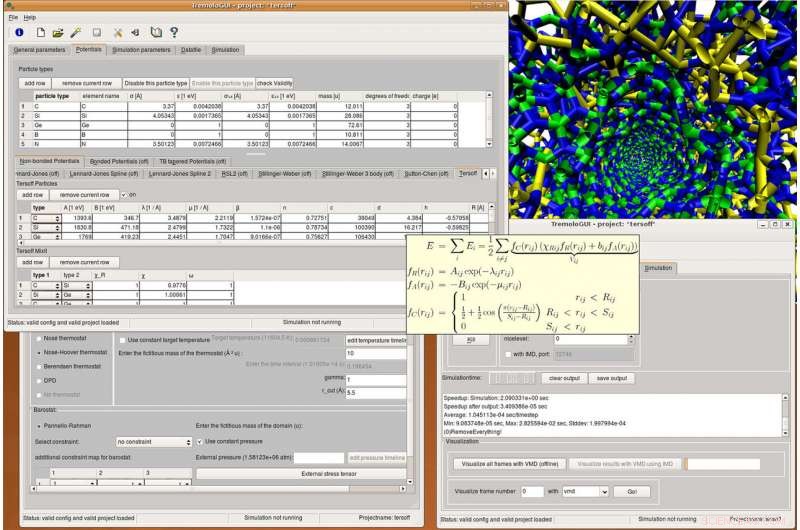Click the crossed tools settings icon

coord(117,32)
